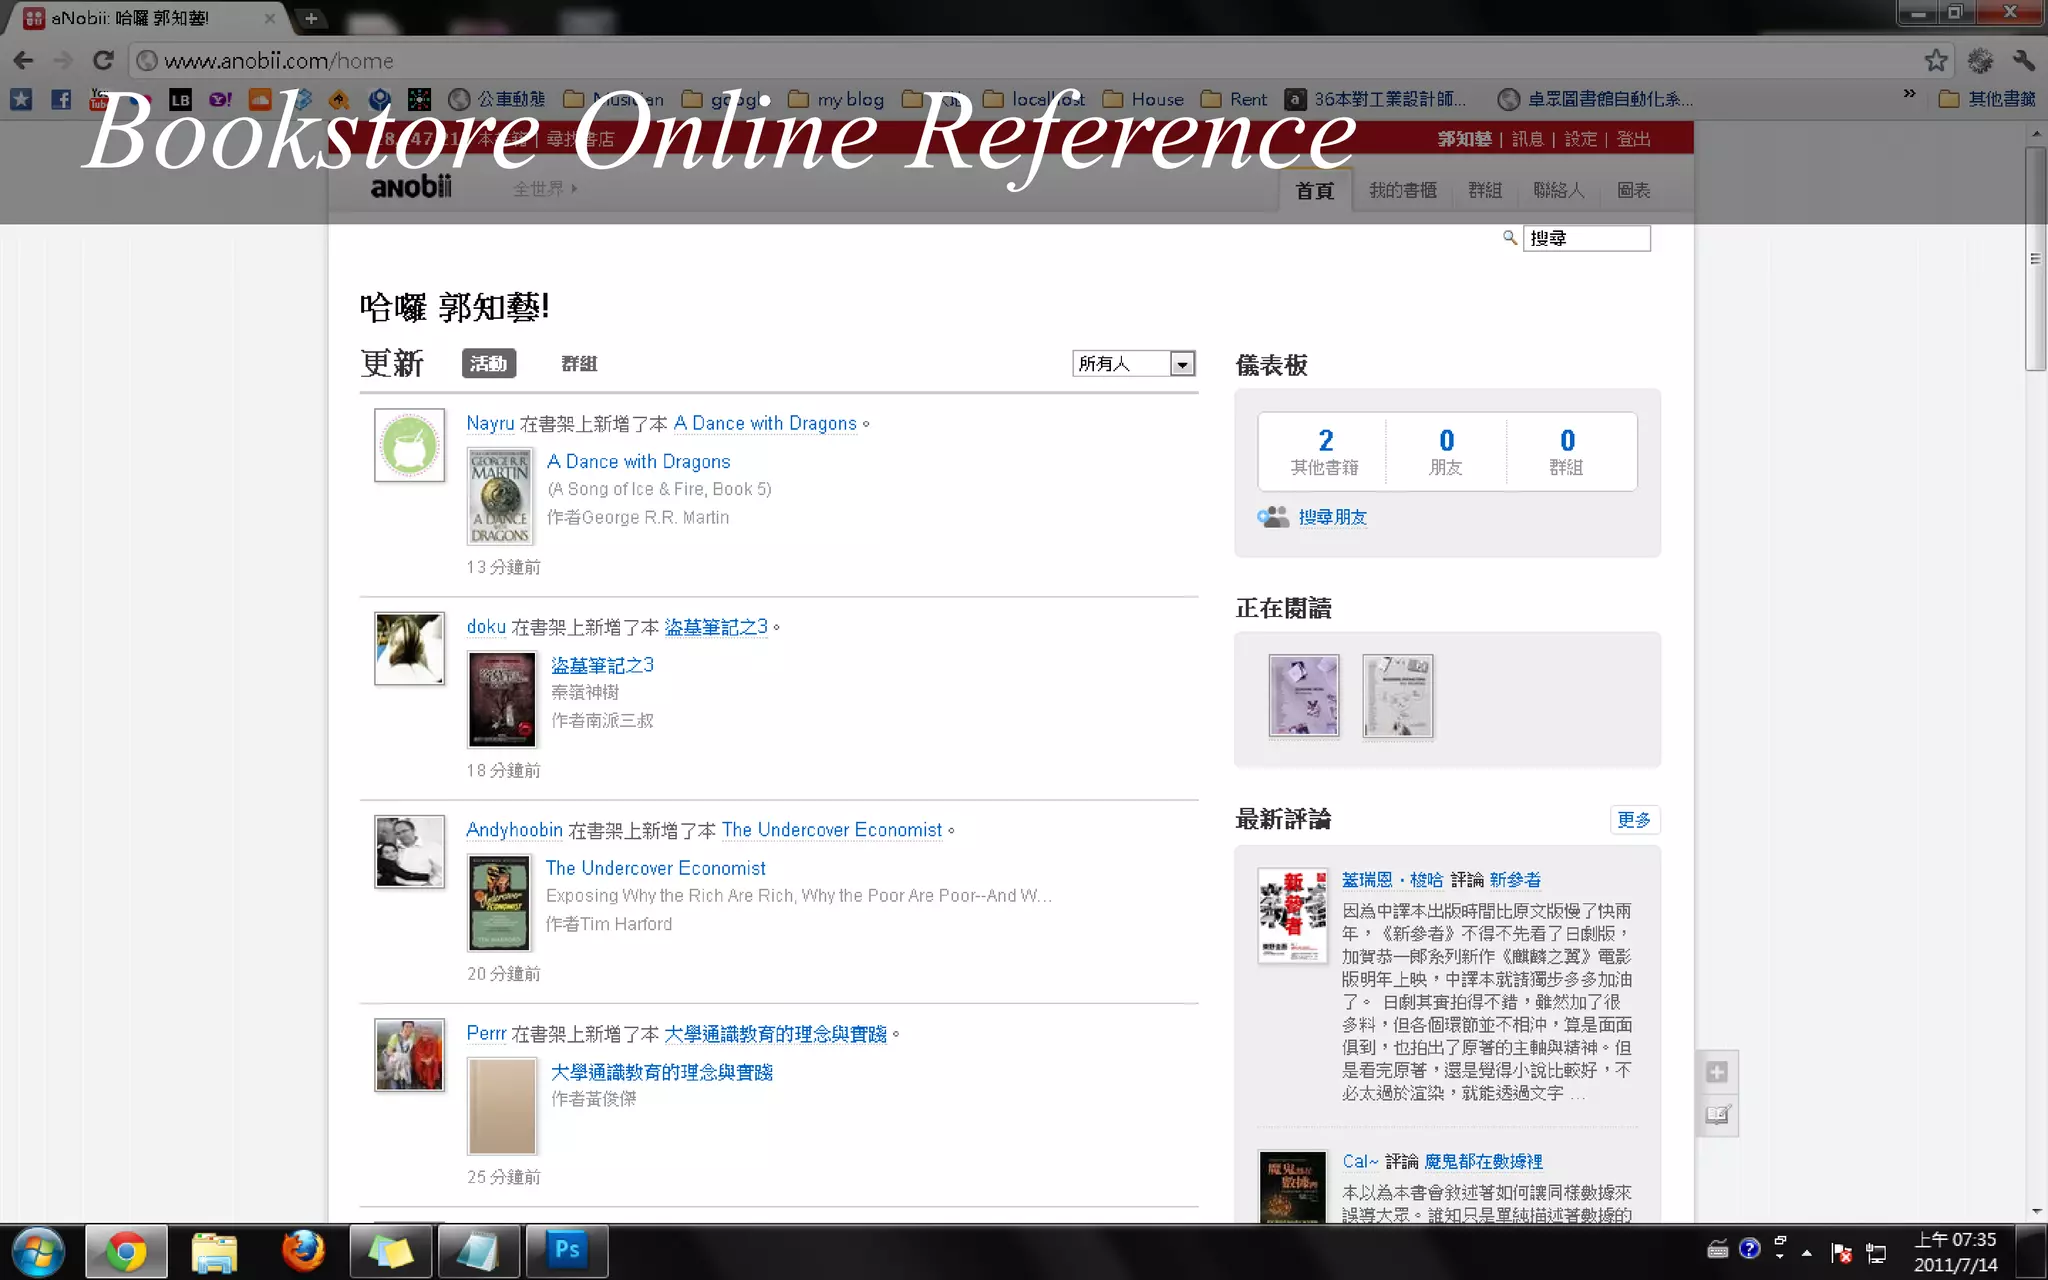Show more bookmarks with the chevron
The height and width of the screenshot is (1280, 2048).
pyautogui.click(x=1909, y=94)
